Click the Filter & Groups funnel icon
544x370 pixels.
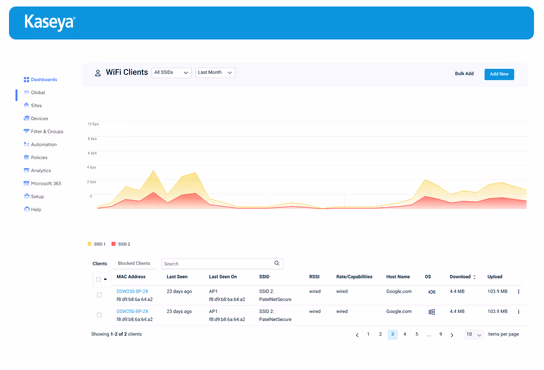pyautogui.click(x=26, y=131)
